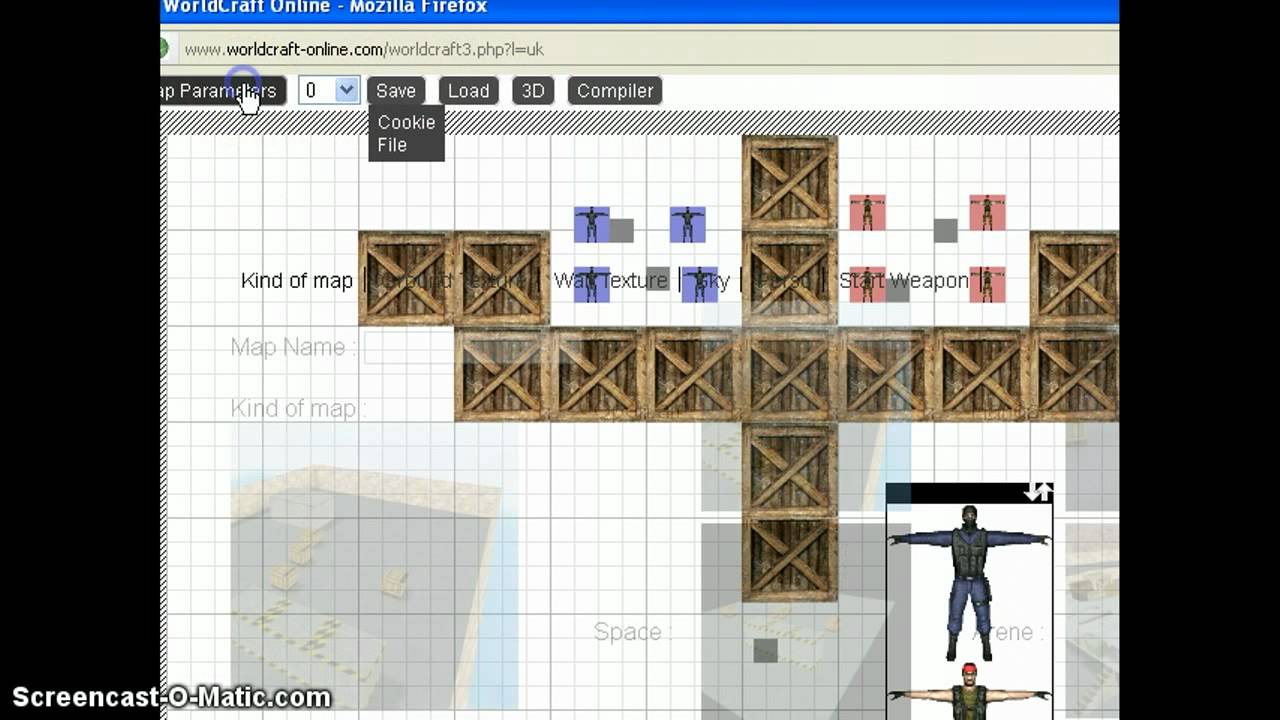The height and width of the screenshot is (720, 1280).
Task: Open the Ground Texture tab
Action: coord(452,281)
